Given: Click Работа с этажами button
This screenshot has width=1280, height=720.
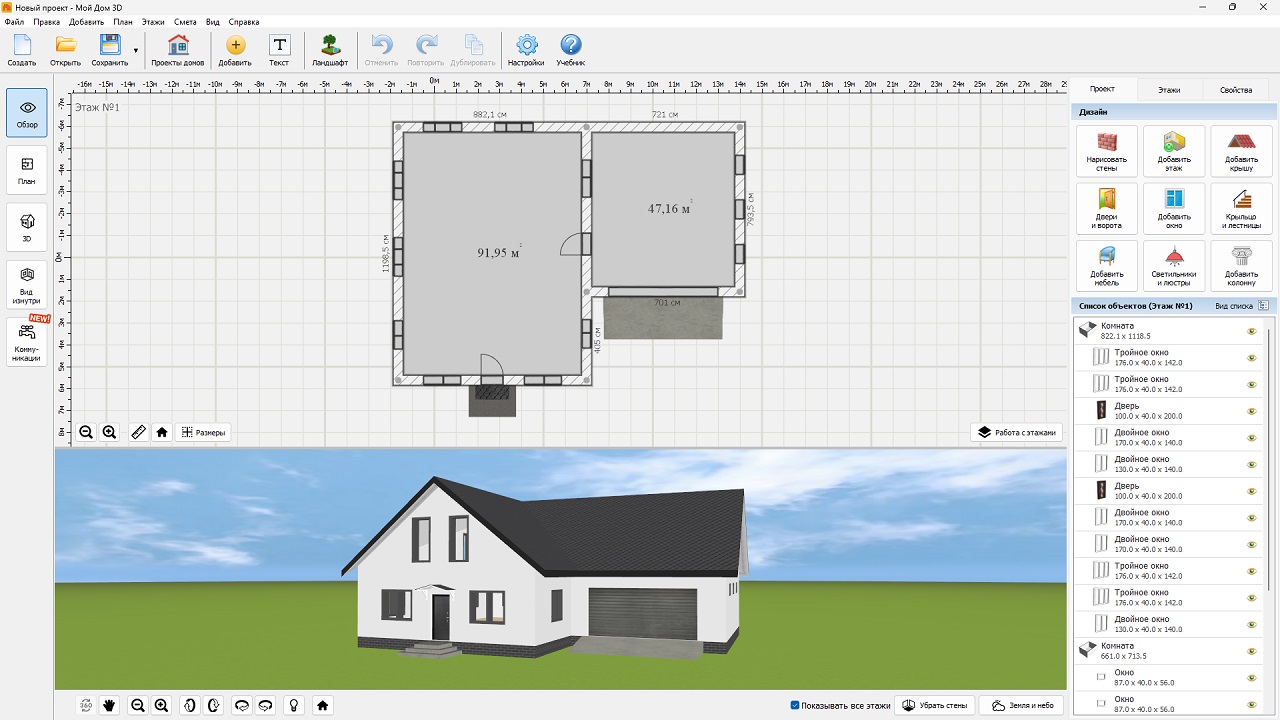Looking at the screenshot, I should (1016, 433).
